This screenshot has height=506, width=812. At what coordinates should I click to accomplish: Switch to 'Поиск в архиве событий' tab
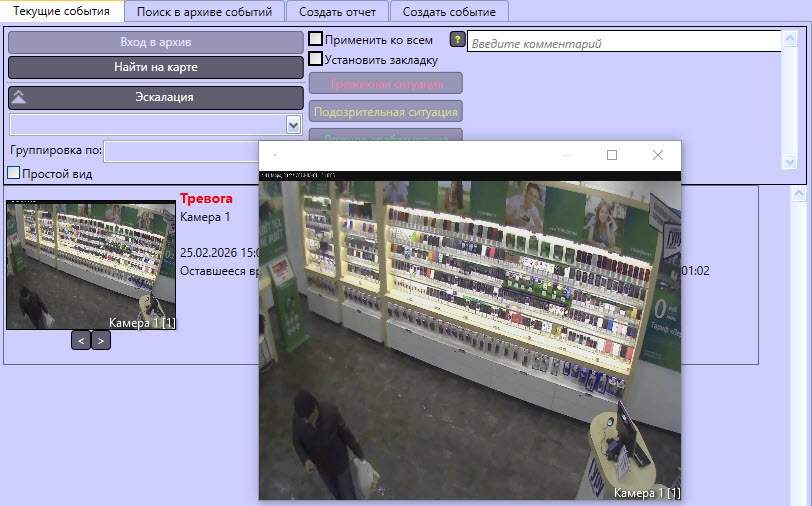205,11
